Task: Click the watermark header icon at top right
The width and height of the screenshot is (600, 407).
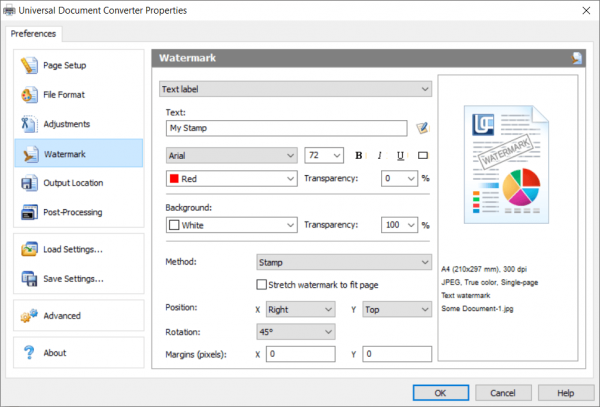Action: pos(577,58)
